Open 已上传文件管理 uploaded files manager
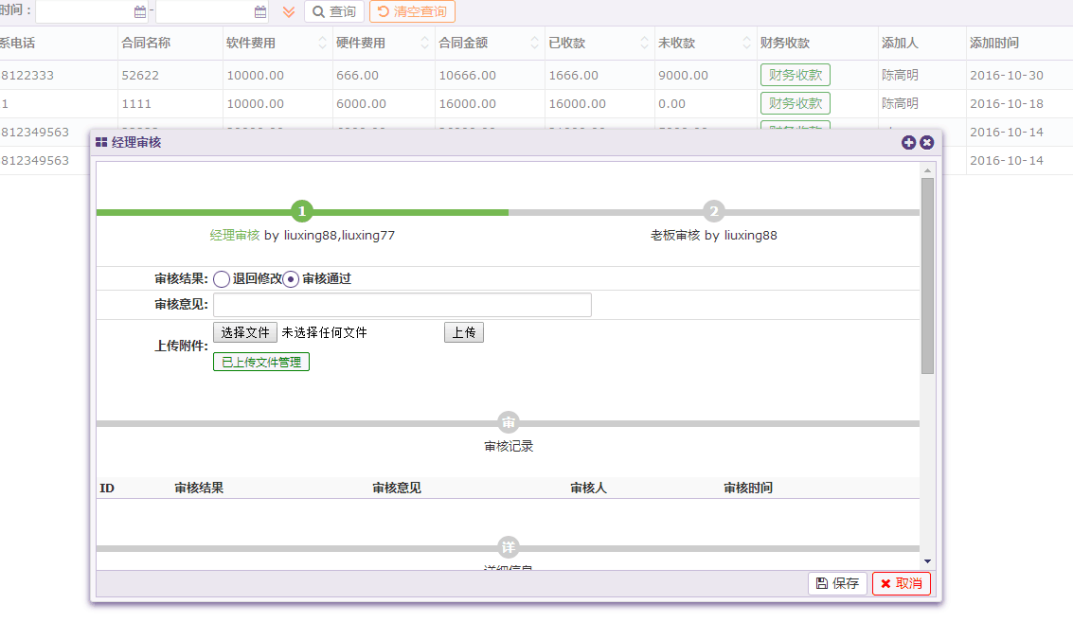Viewport: 1073px width, 640px height. (x=261, y=362)
